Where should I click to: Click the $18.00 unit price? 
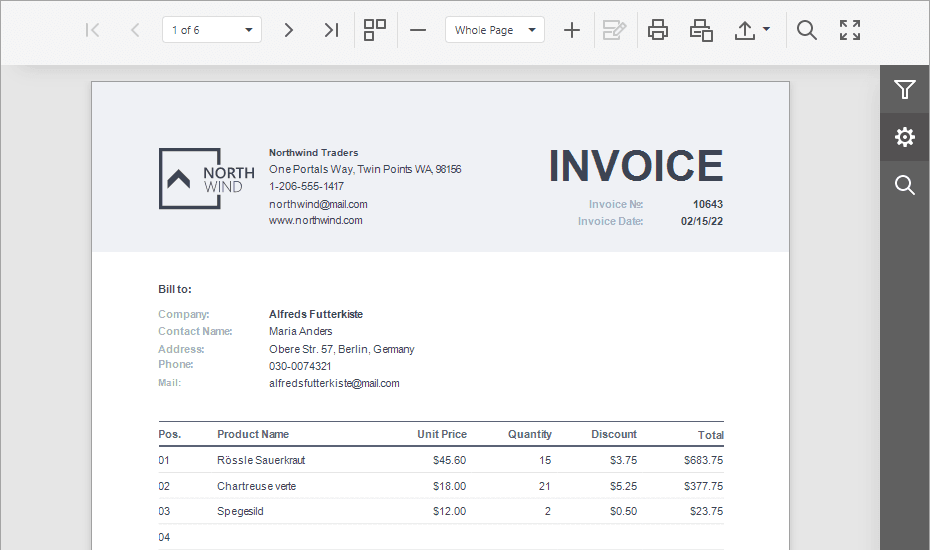pos(449,486)
